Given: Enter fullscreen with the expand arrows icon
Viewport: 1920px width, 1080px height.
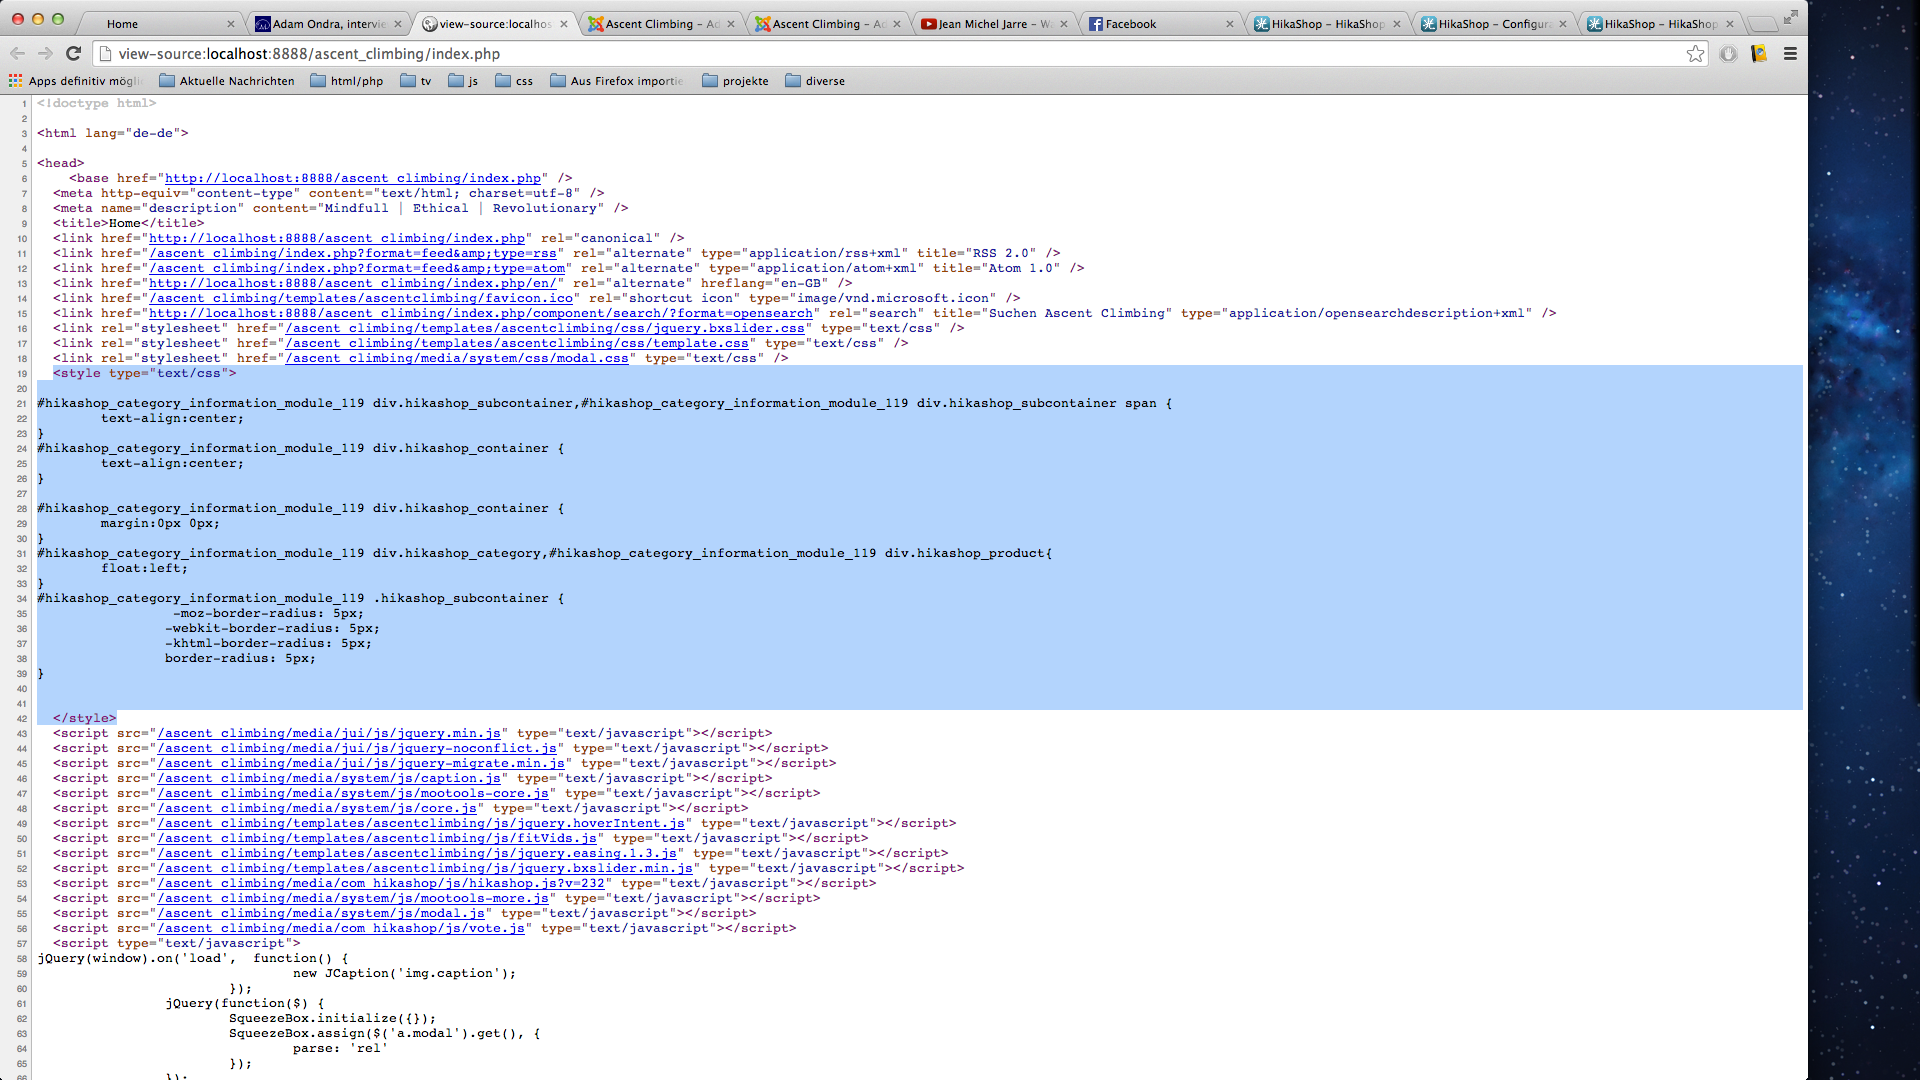Looking at the screenshot, I should (1791, 17).
